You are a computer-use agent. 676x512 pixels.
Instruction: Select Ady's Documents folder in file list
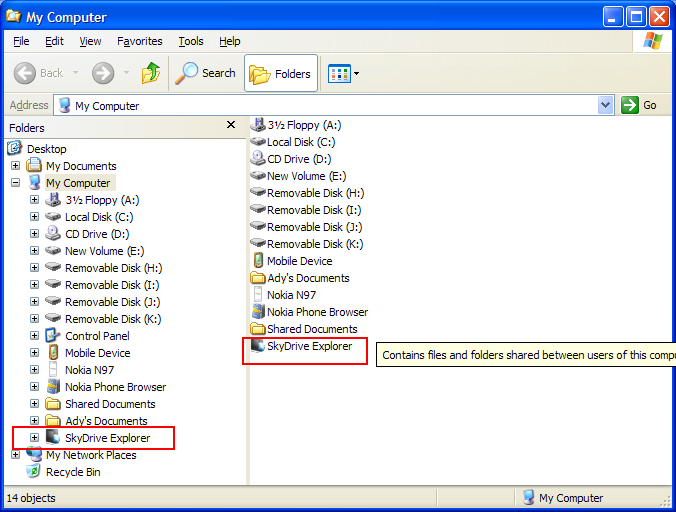pyautogui.click(x=258, y=277)
